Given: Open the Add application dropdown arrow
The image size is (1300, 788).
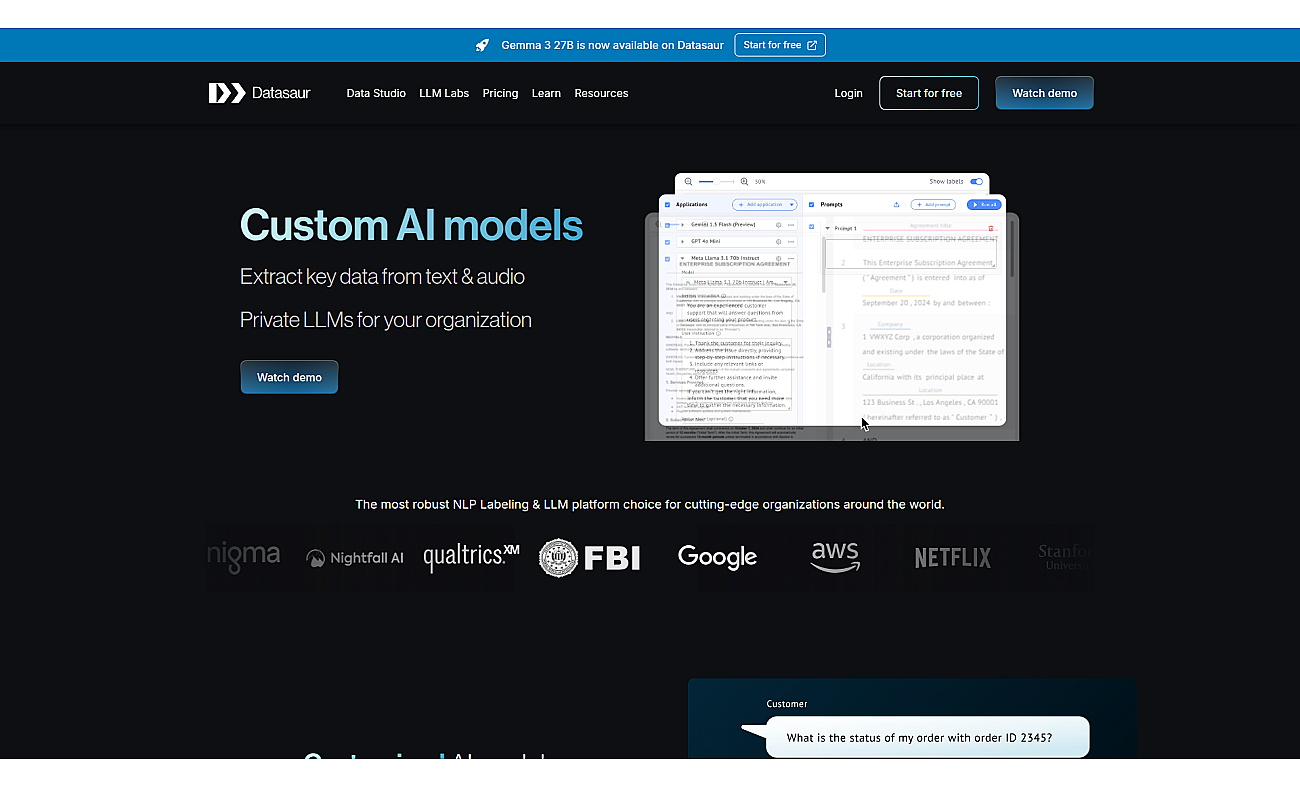Looking at the screenshot, I should coord(791,204).
